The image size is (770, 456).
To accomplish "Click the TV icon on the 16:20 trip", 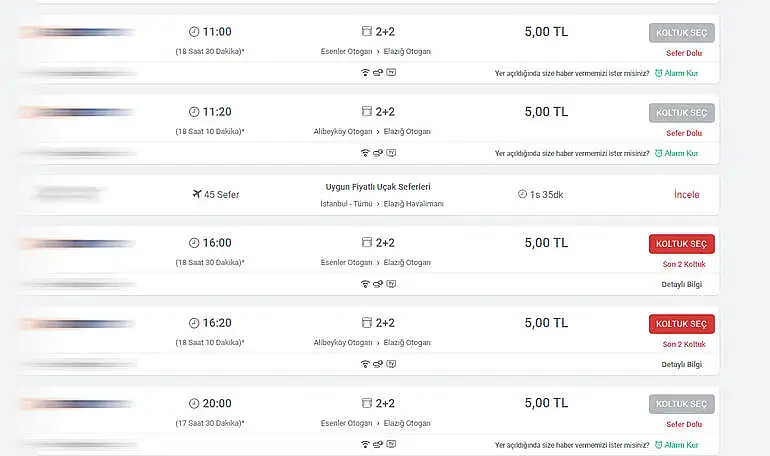I will (391, 364).
